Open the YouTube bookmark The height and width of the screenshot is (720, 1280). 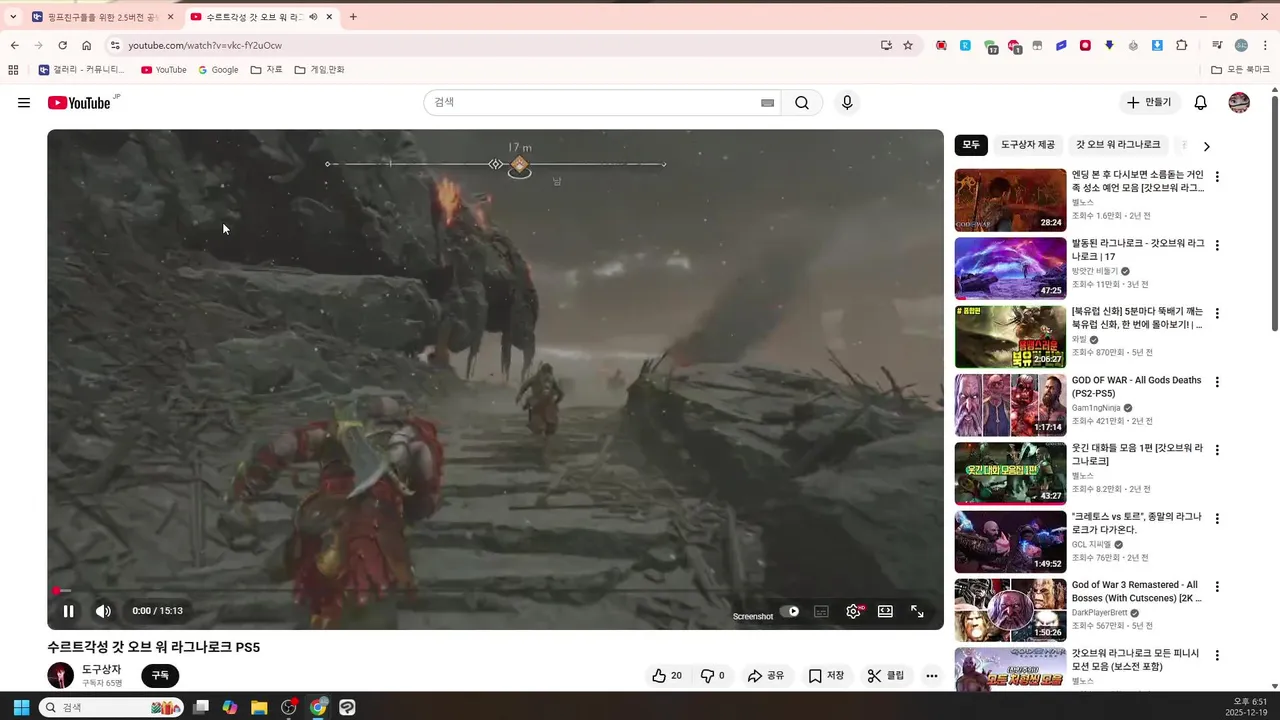tap(164, 70)
